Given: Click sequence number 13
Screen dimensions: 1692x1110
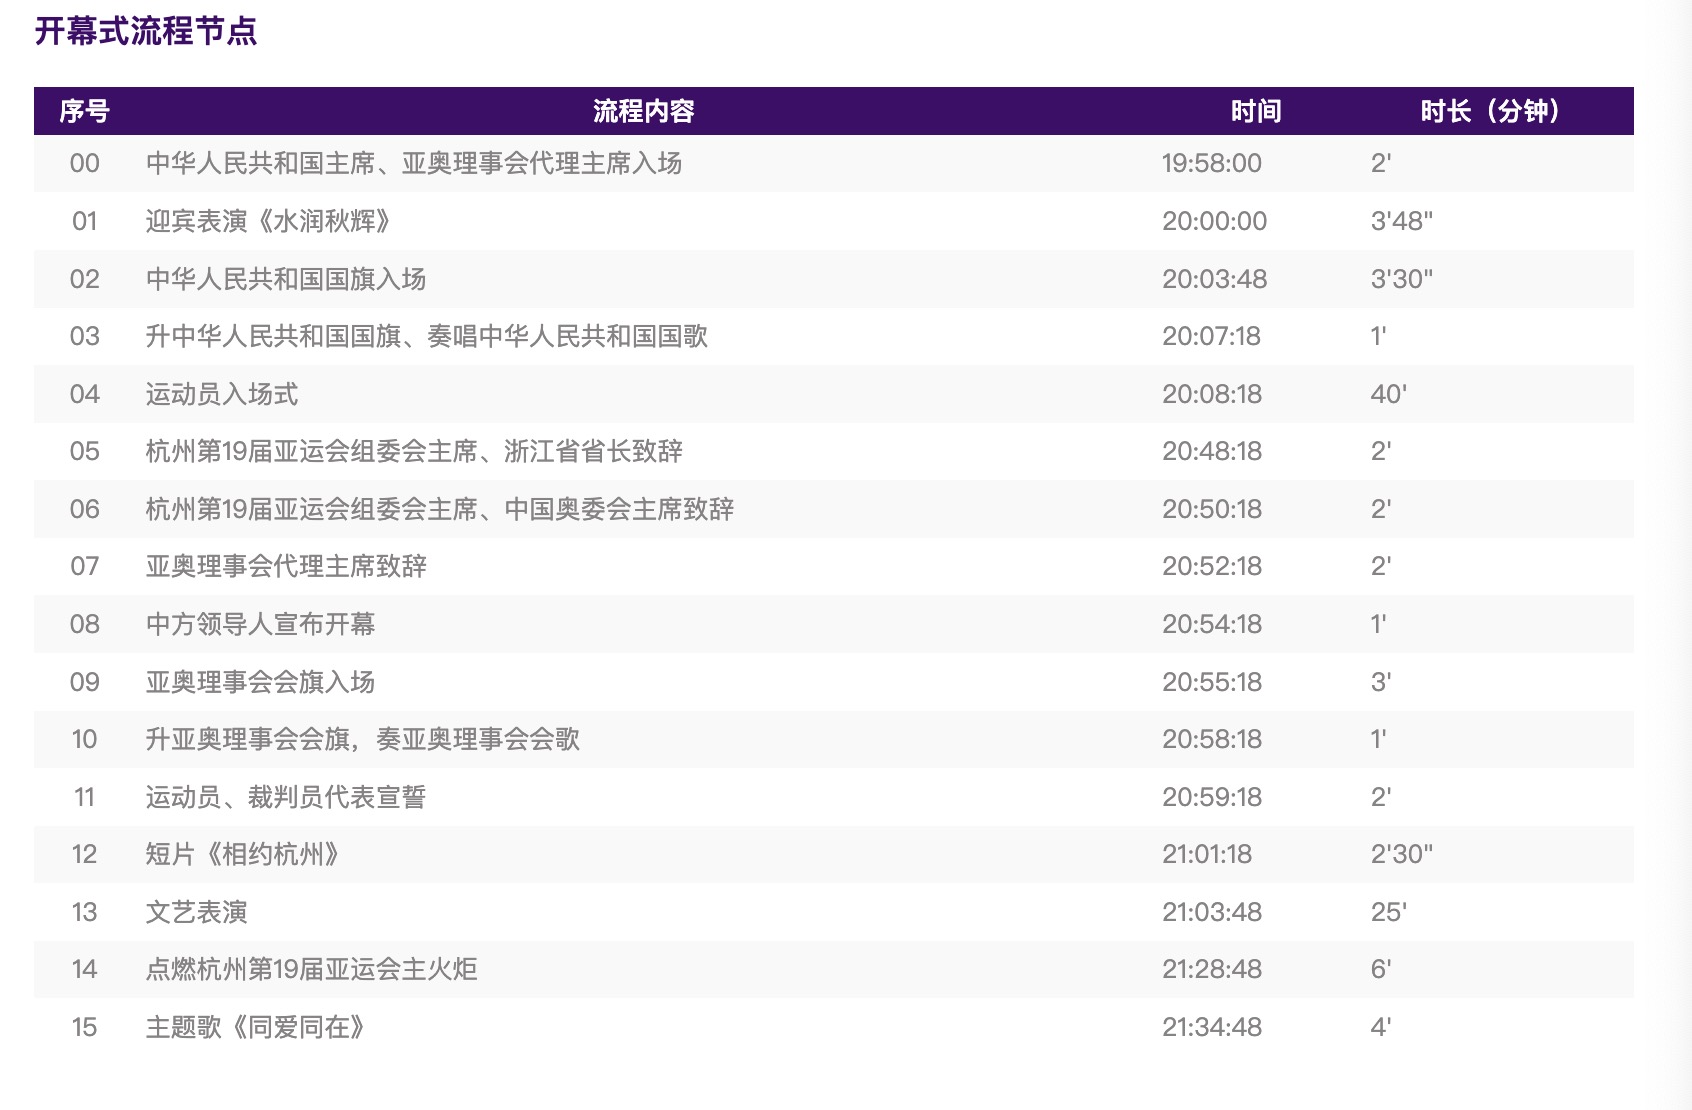Looking at the screenshot, I should (x=85, y=912).
